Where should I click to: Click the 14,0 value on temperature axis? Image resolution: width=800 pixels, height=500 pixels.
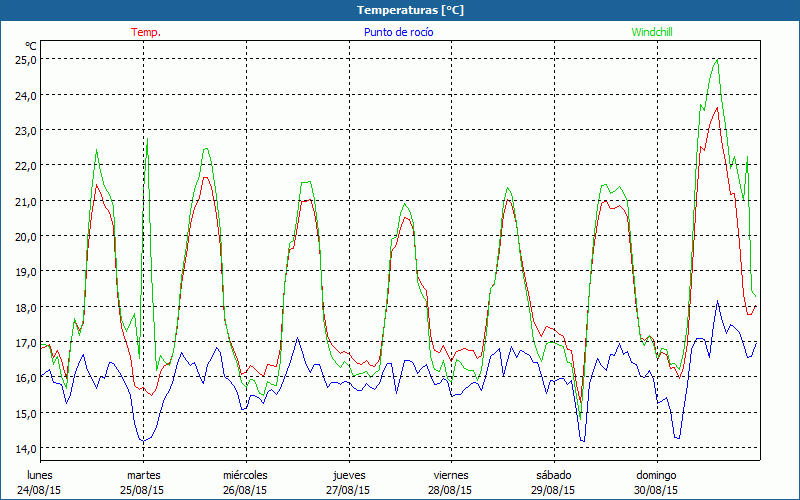tap(25, 447)
